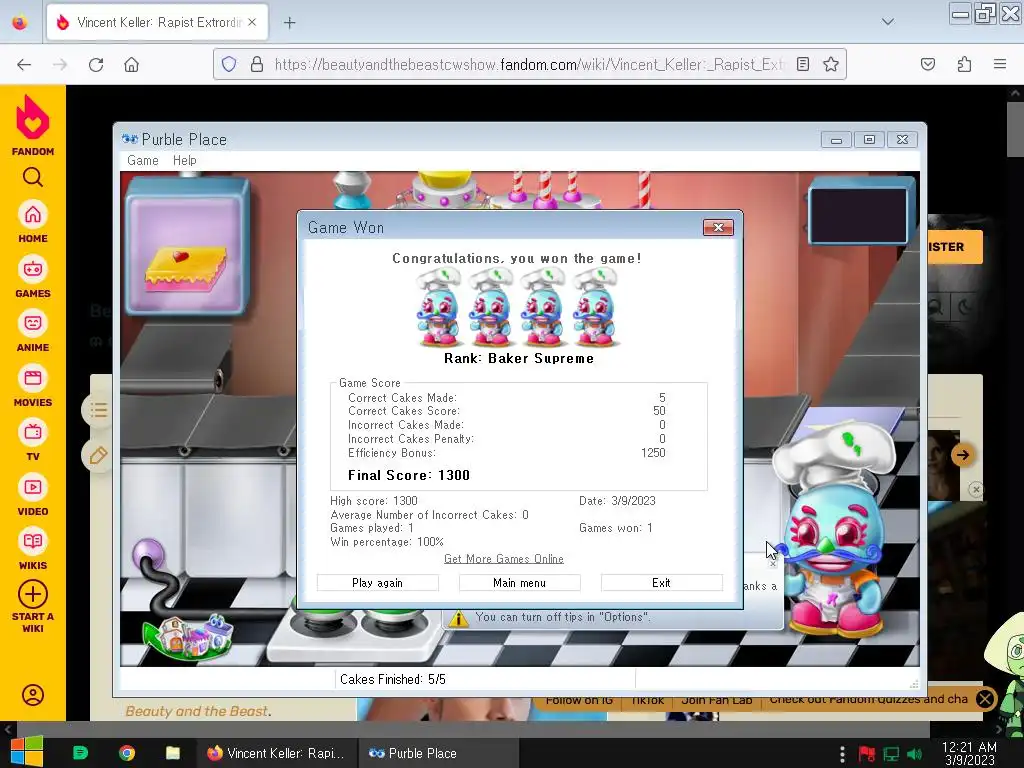Open the Help menu in Purble Place
Viewport: 1024px width, 768px height.
click(x=185, y=161)
